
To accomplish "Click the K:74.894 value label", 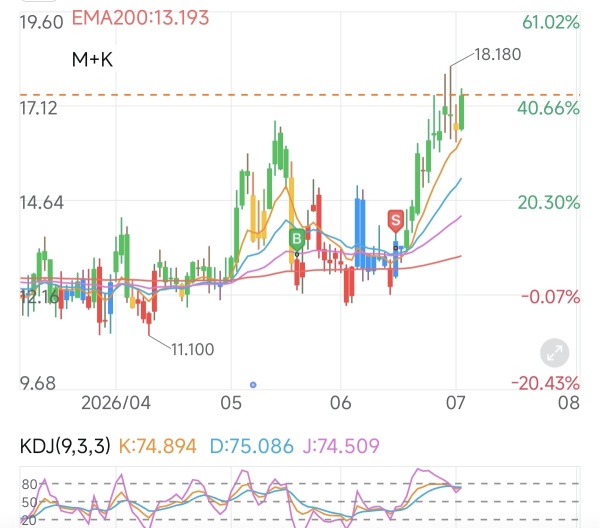I will click(x=158, y=446).
